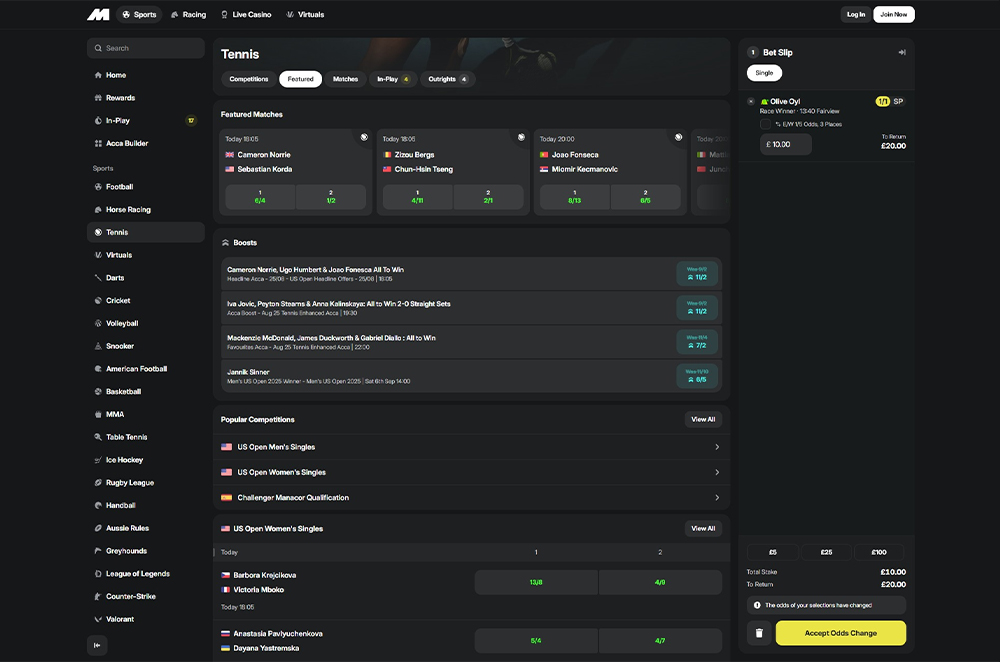The height and width of the screenshot is (662, 1000).
Task: Back Joao Fonseca at 8/13
Action: [575, 197]
